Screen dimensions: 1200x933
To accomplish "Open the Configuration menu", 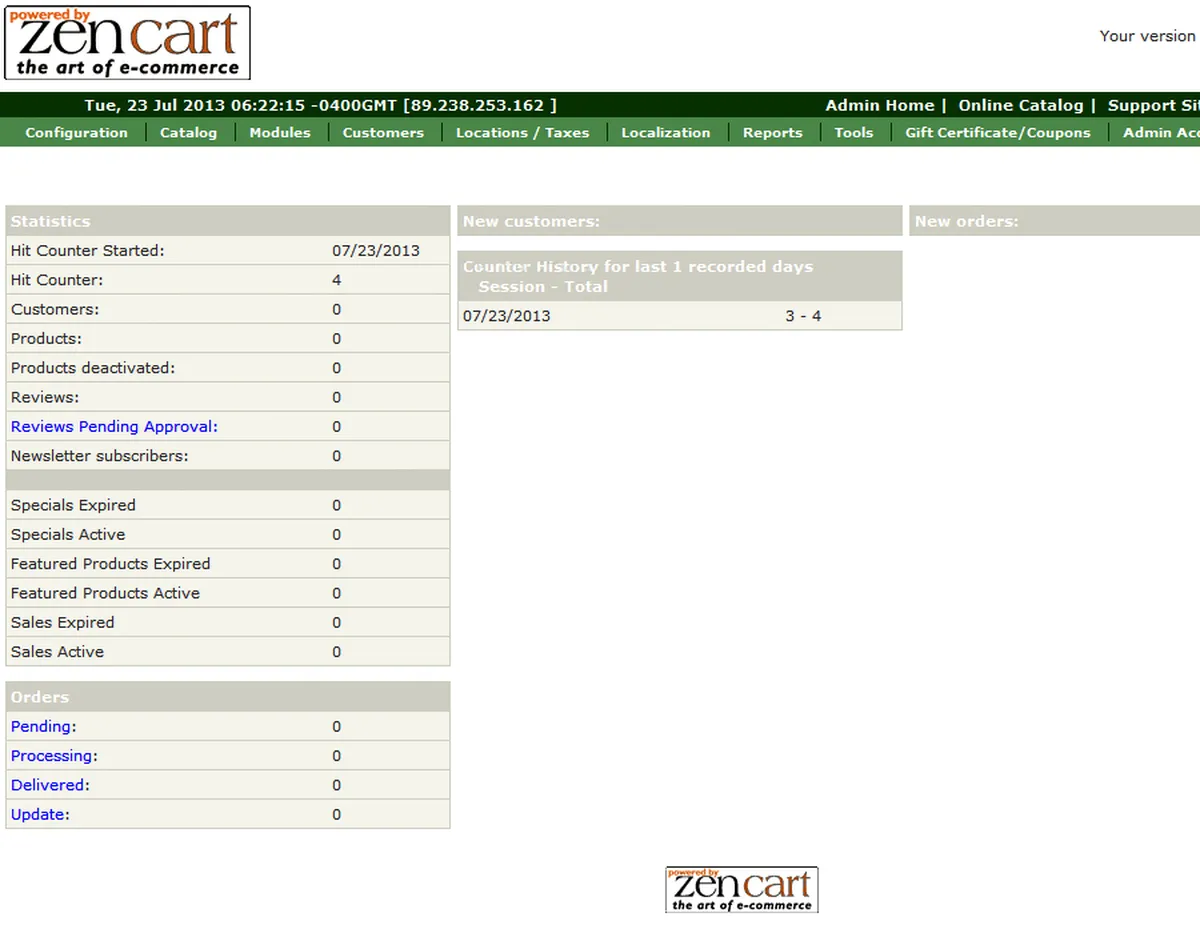I will tap(76, 132).
